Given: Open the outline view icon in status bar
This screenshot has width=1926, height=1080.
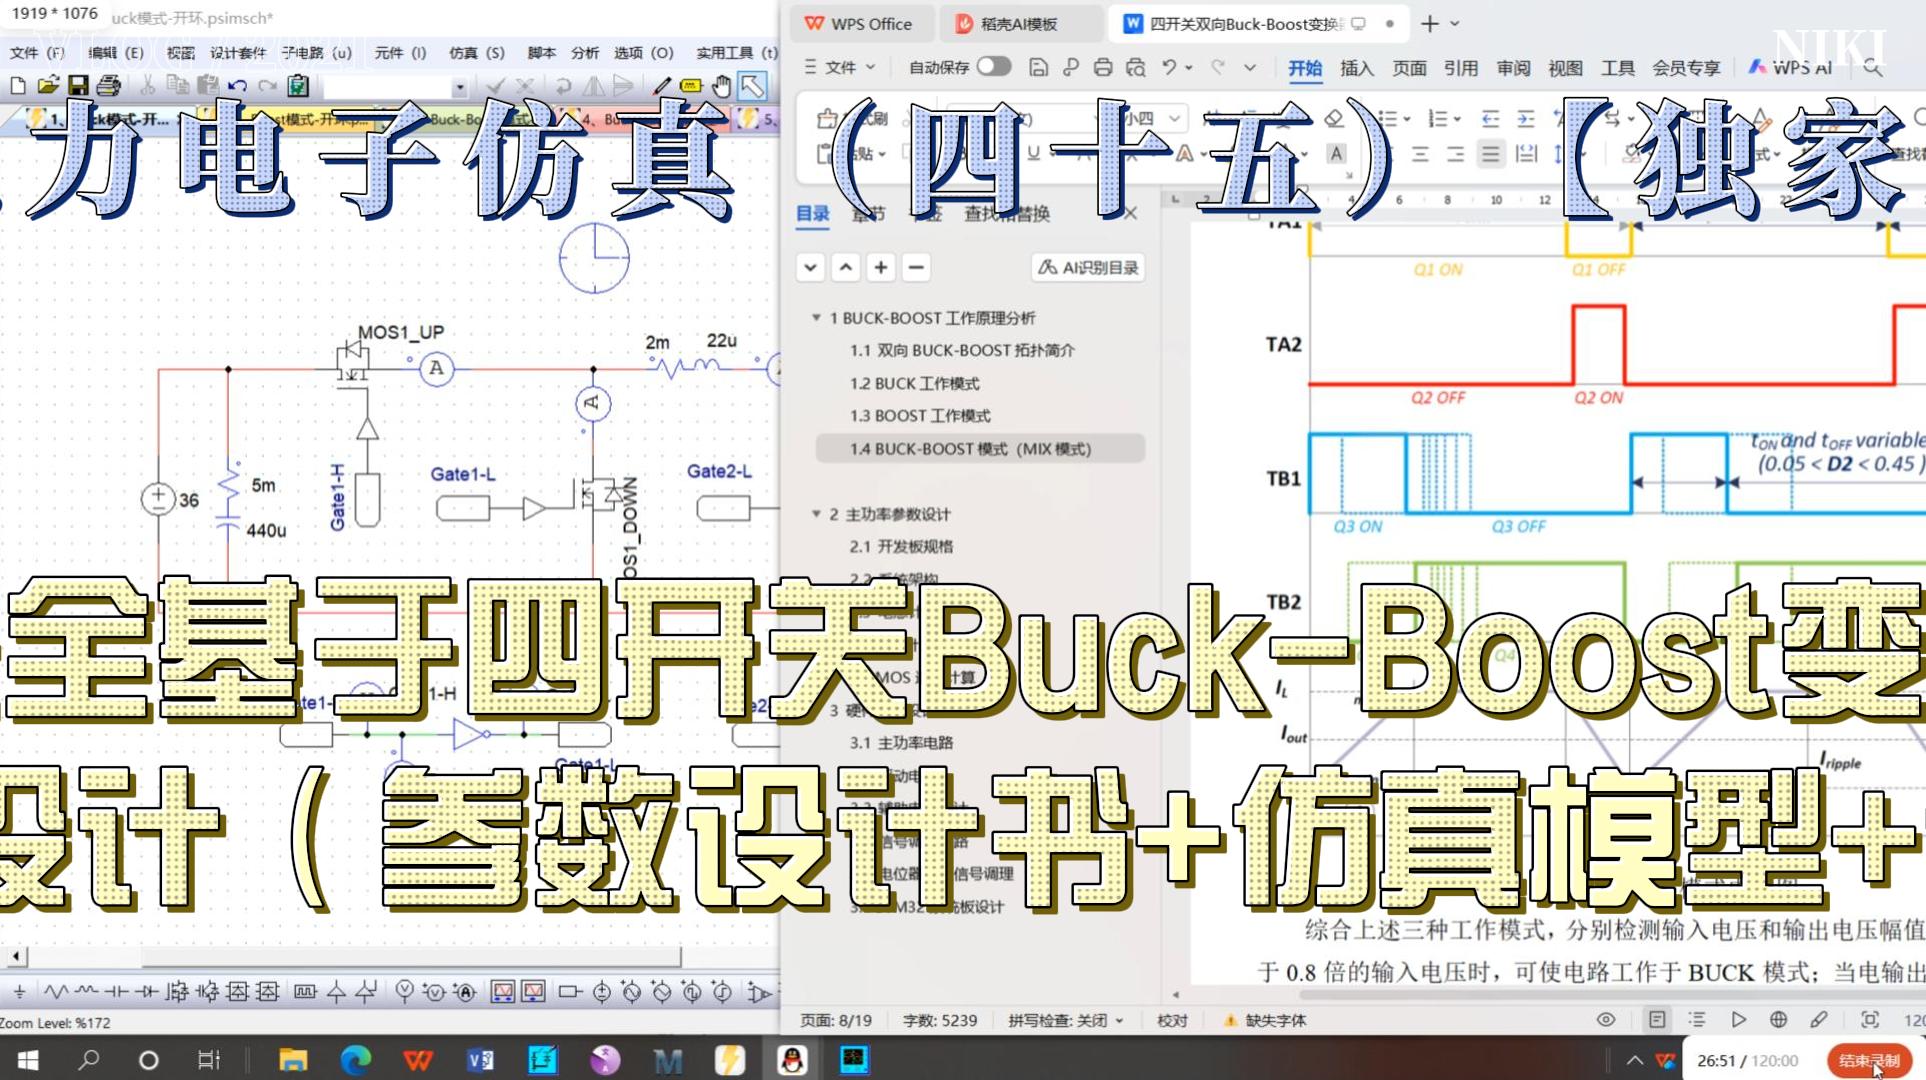Looking at the screenshot, I should (x=1697, y=1020).
